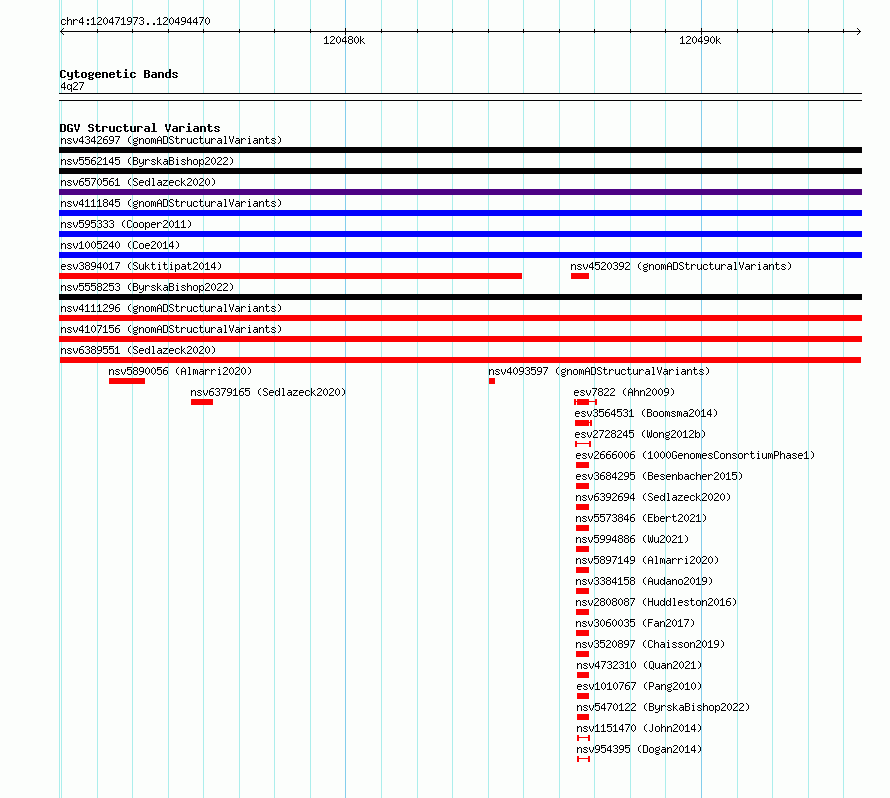Click the tiny red block under nsv4093597
The image size is (890, 798).
[492, 381]
